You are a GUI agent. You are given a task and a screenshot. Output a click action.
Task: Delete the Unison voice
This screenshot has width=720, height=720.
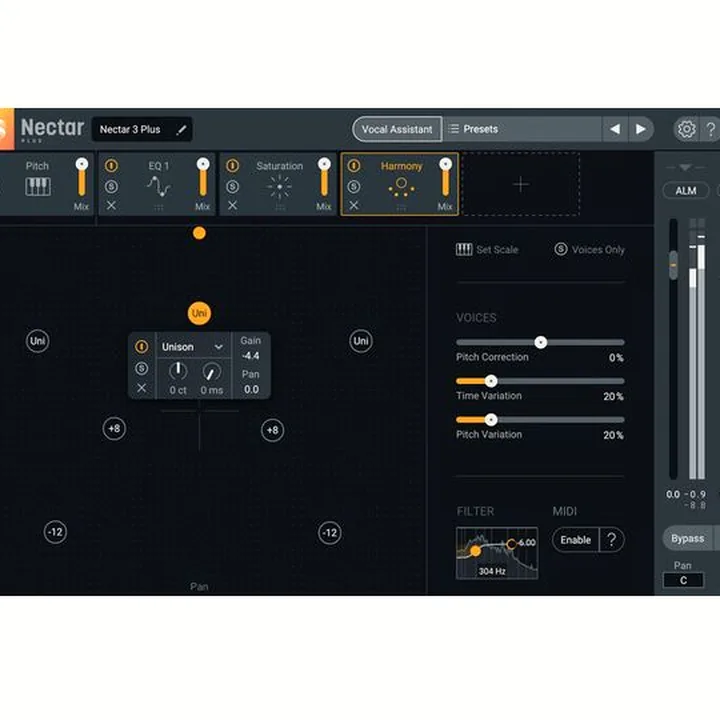[x=141, y=388]
